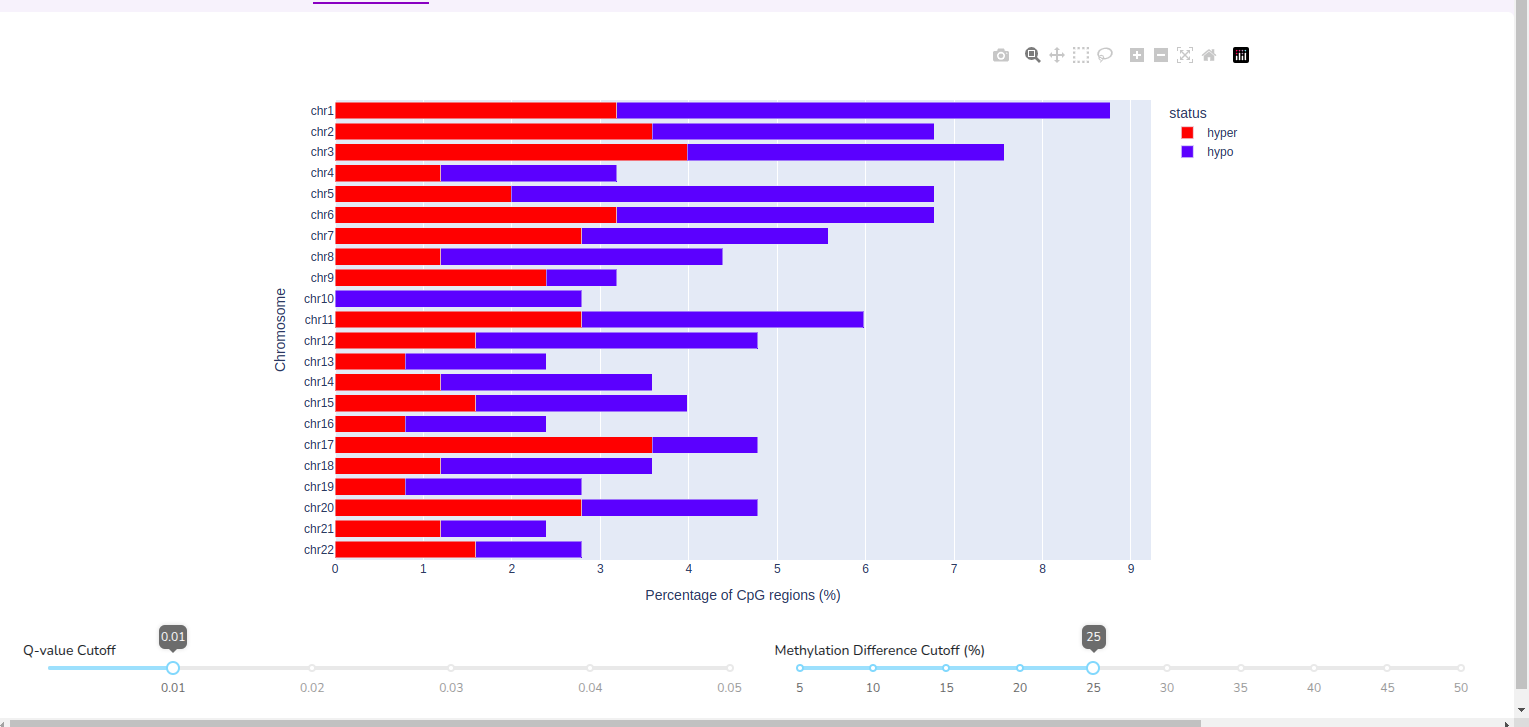This screenshot has height=727, width=1529.
Task: Click the chr20 red hyper bar
Action: [458, 507]
